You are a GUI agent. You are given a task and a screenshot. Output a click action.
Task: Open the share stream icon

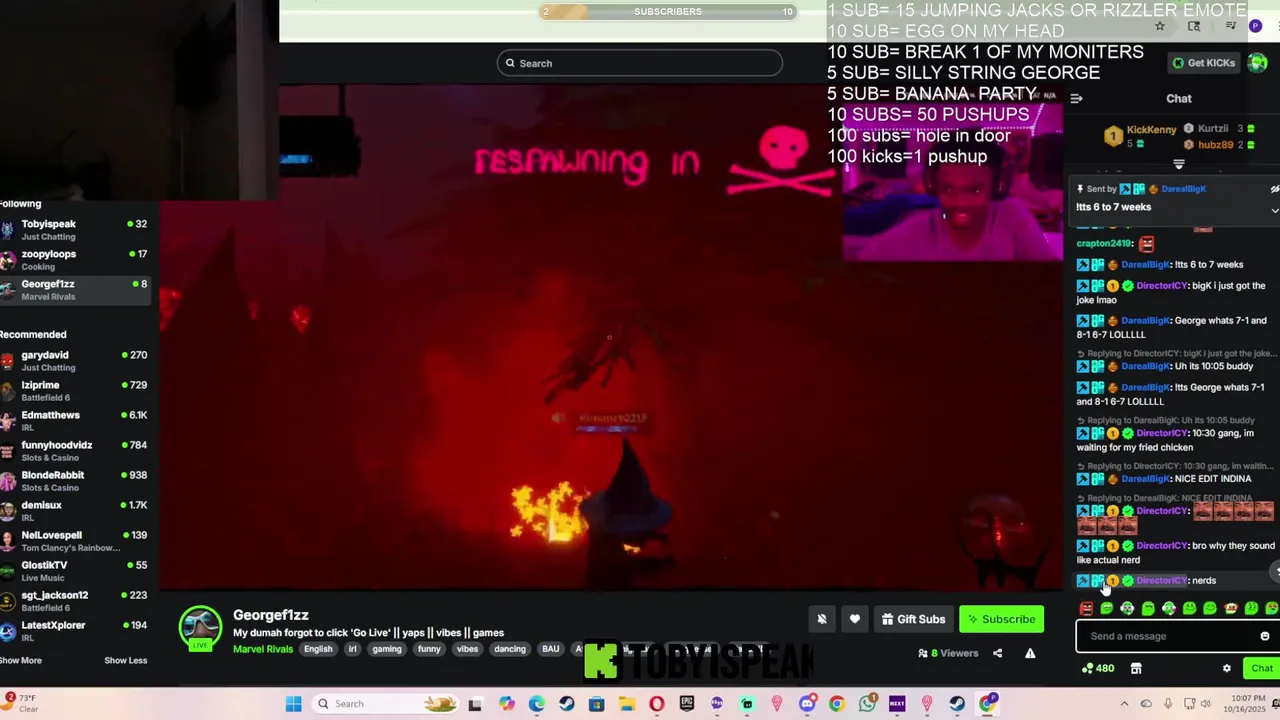point(997,653)
